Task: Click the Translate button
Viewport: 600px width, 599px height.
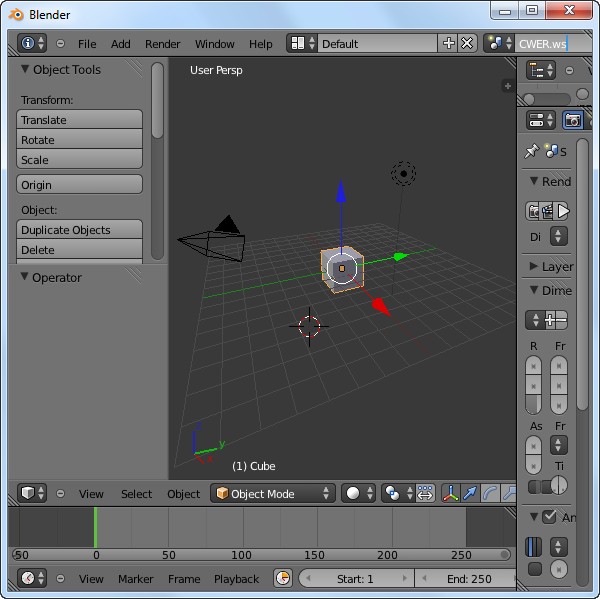Action: [x=80, y=120]
